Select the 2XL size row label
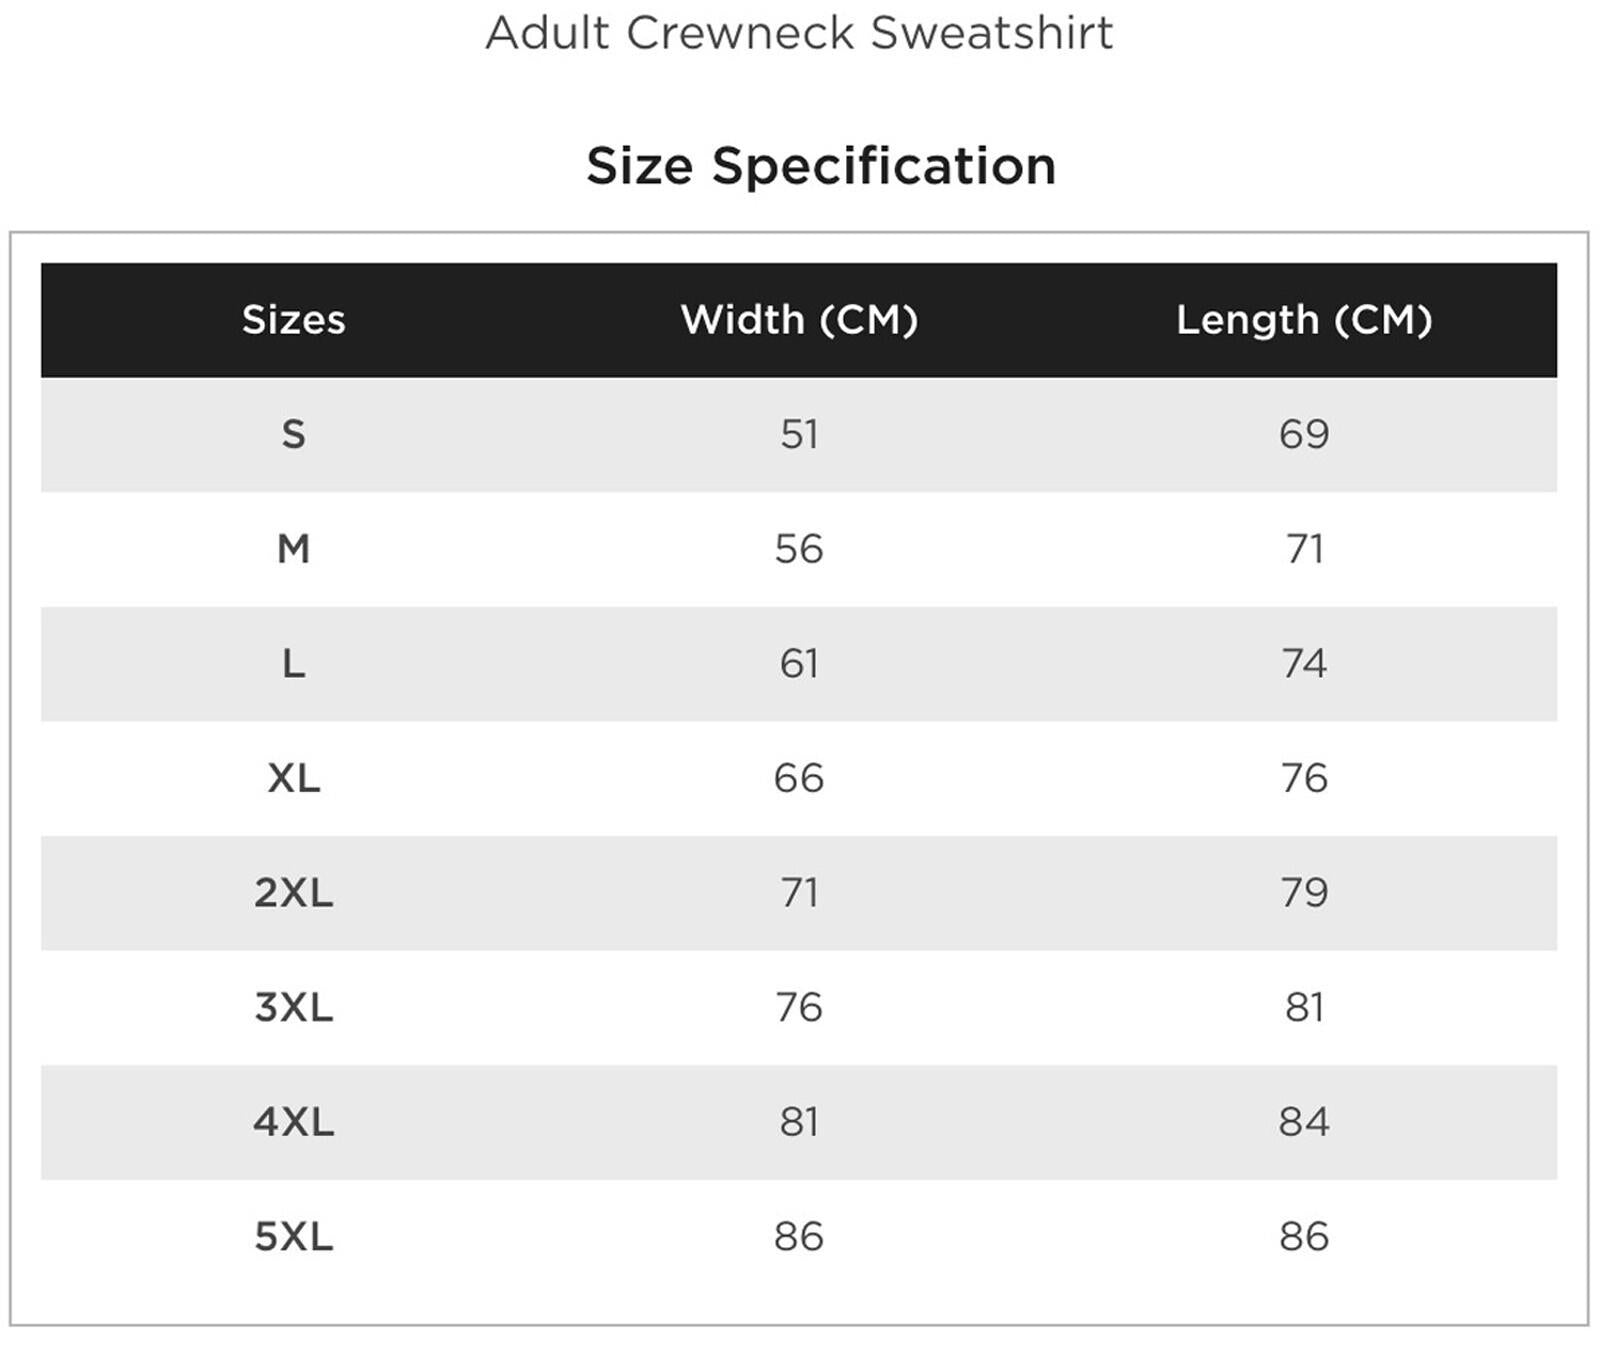1600x1345 pixels. click(x=293, y=893)
